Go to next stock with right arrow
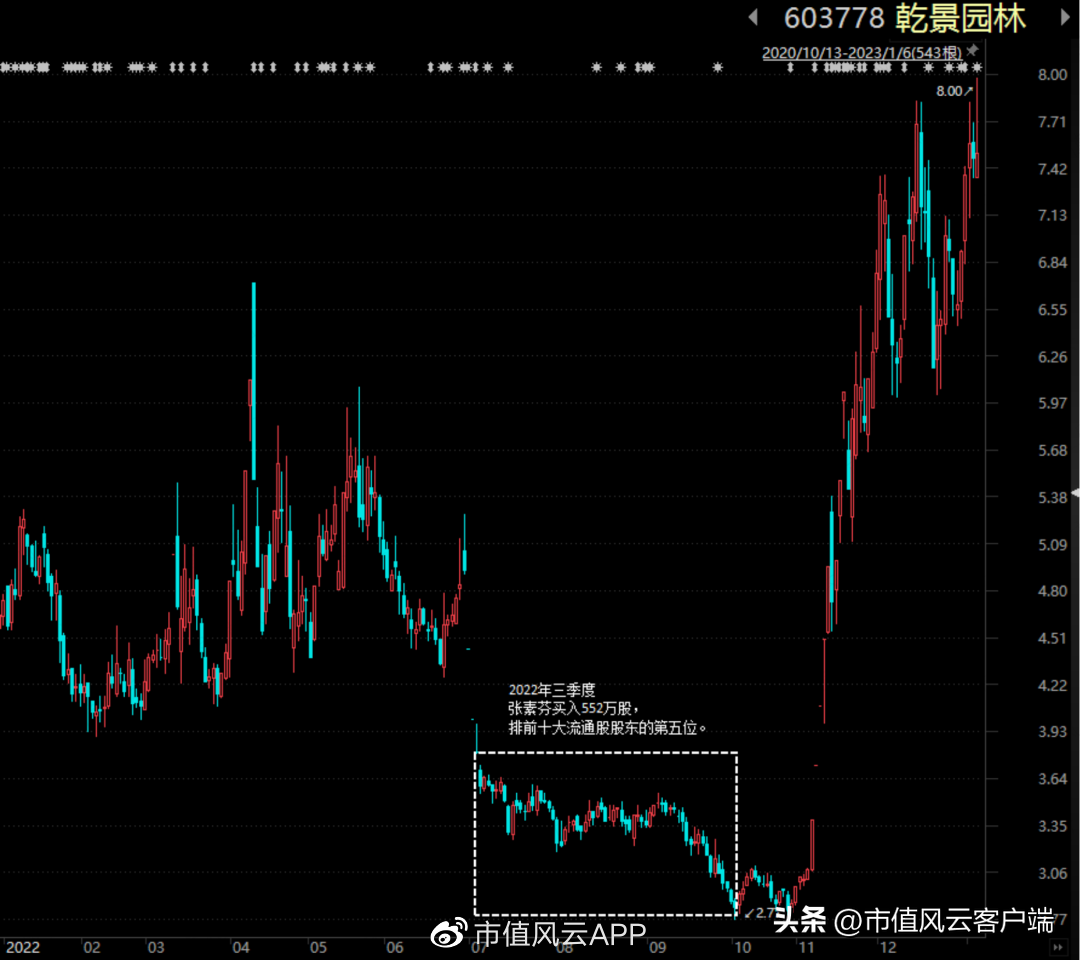Screen dimensions: 1080x960 tap(1064, 17)
